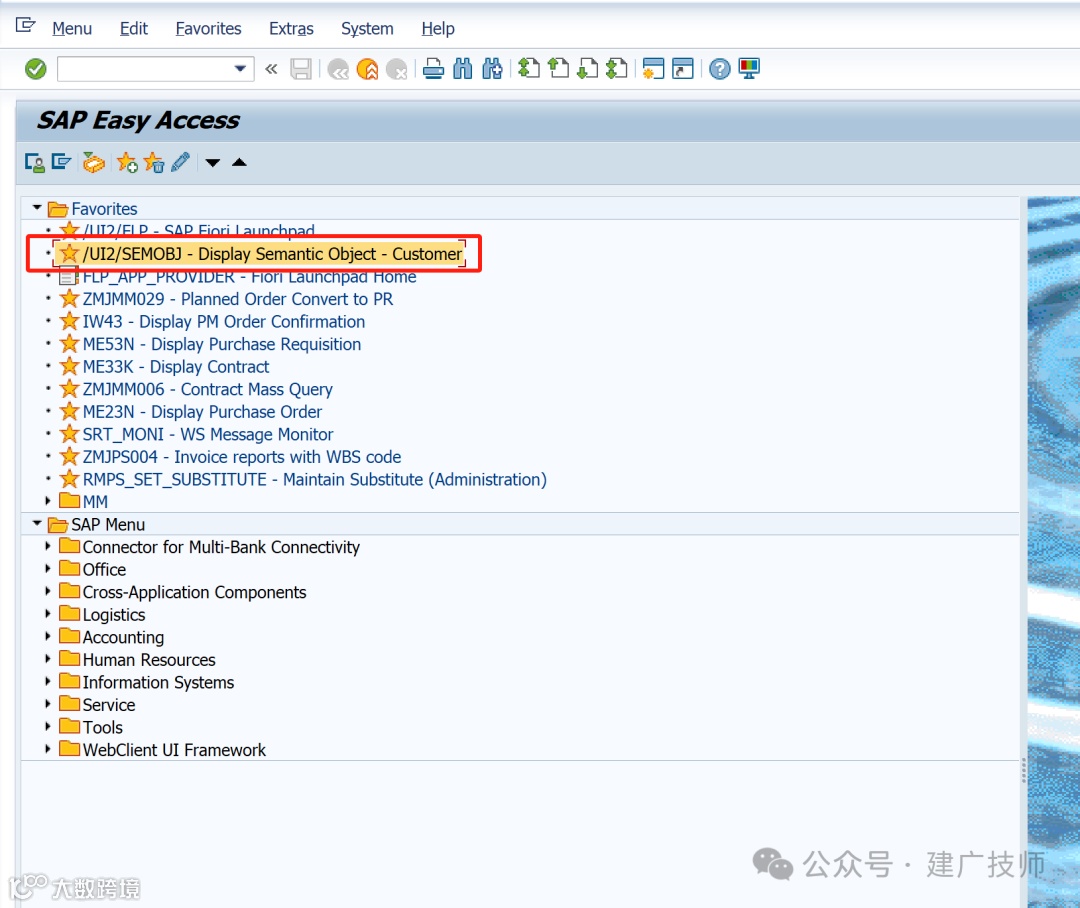Select ZMJMM006 Contract Mass Query
The image size is (1080, 908).
pos(207,389)
